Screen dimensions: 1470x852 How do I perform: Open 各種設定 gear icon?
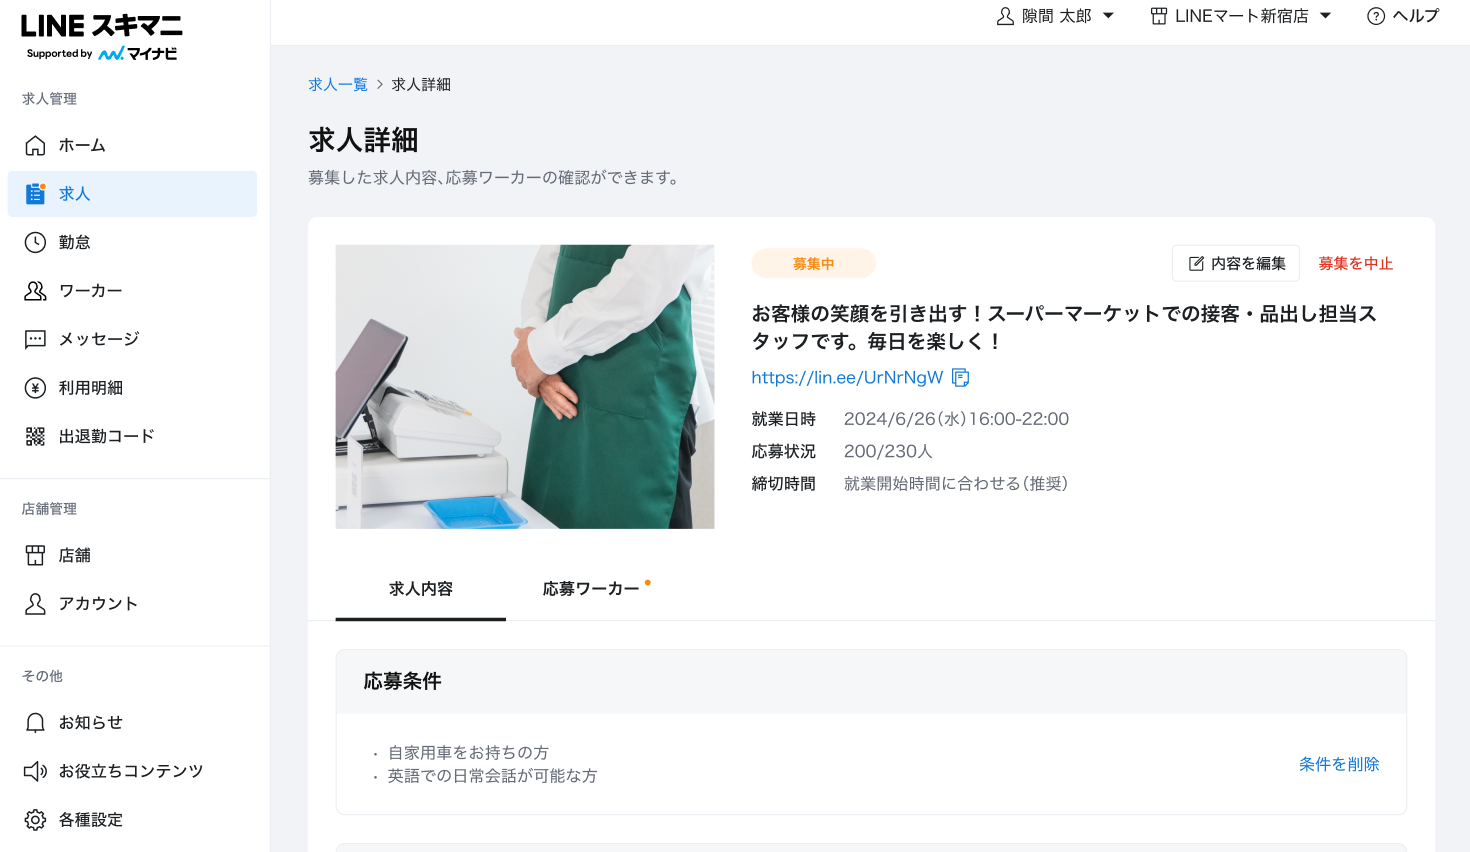35,820
